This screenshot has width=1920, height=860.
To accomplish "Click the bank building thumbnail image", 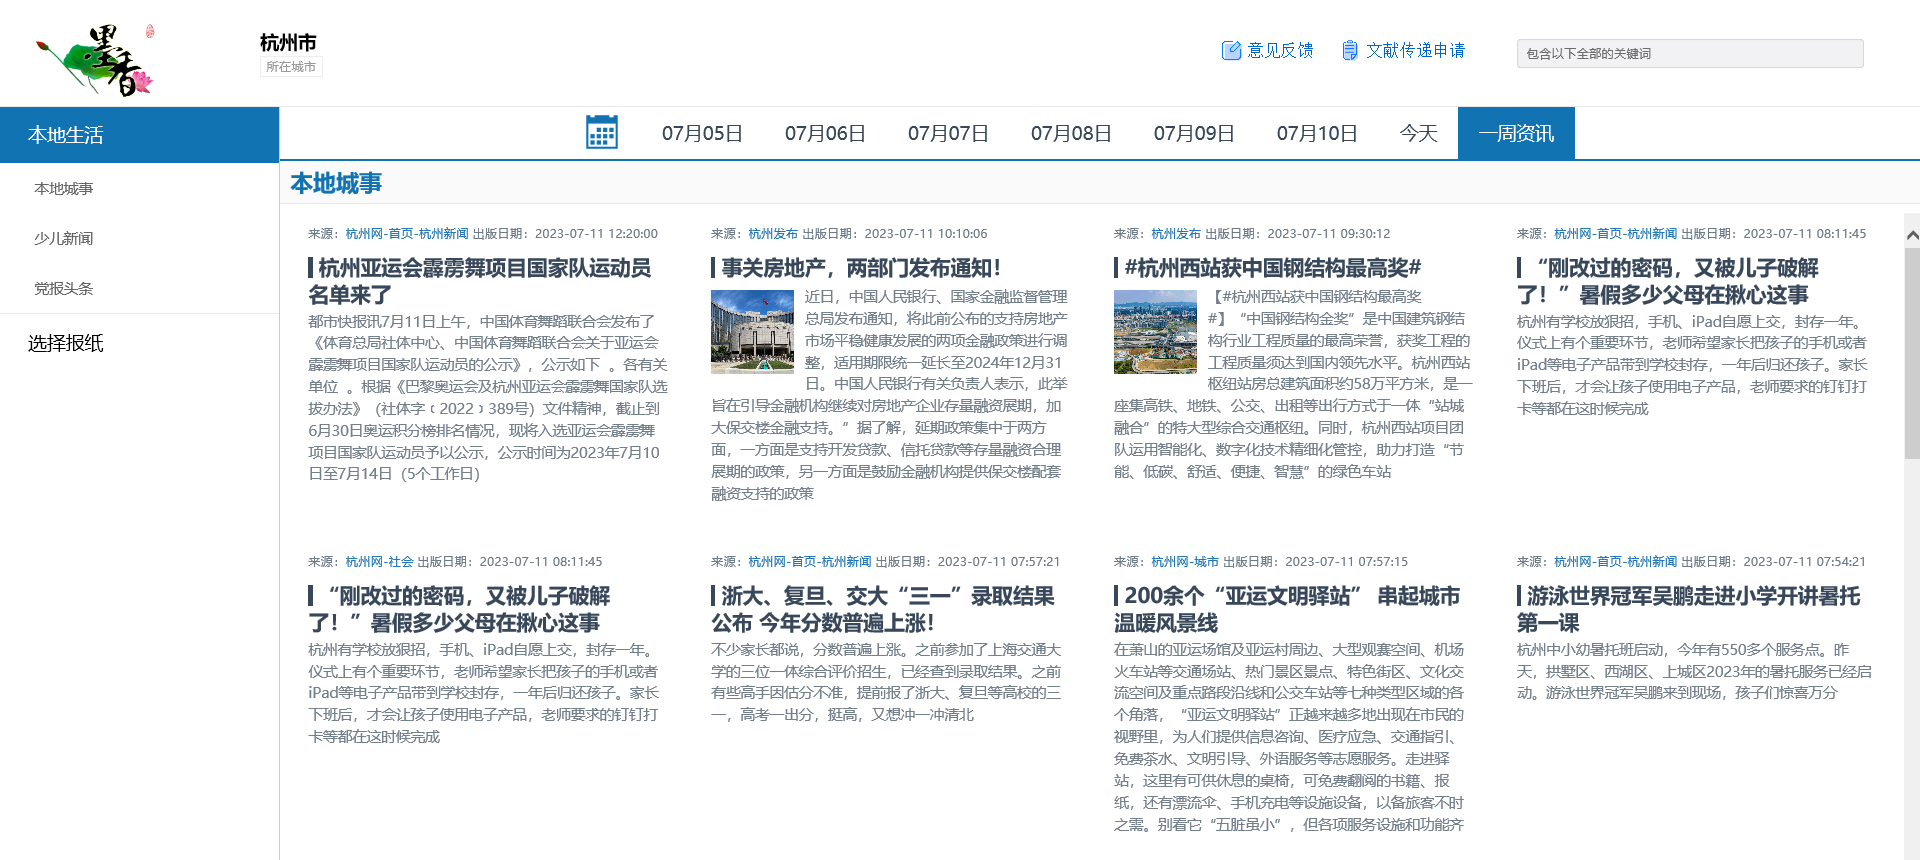I will point(752,332).
